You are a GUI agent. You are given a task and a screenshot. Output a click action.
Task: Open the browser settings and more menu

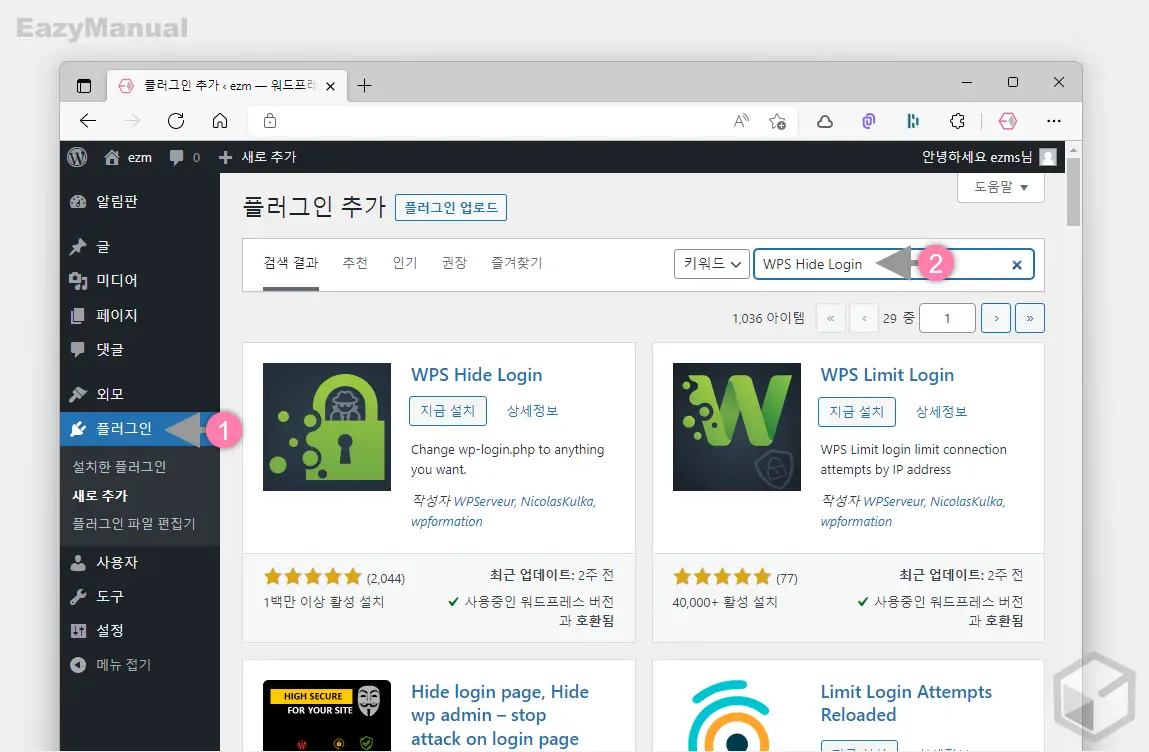pyautogui.click(x=1054, y=121)
